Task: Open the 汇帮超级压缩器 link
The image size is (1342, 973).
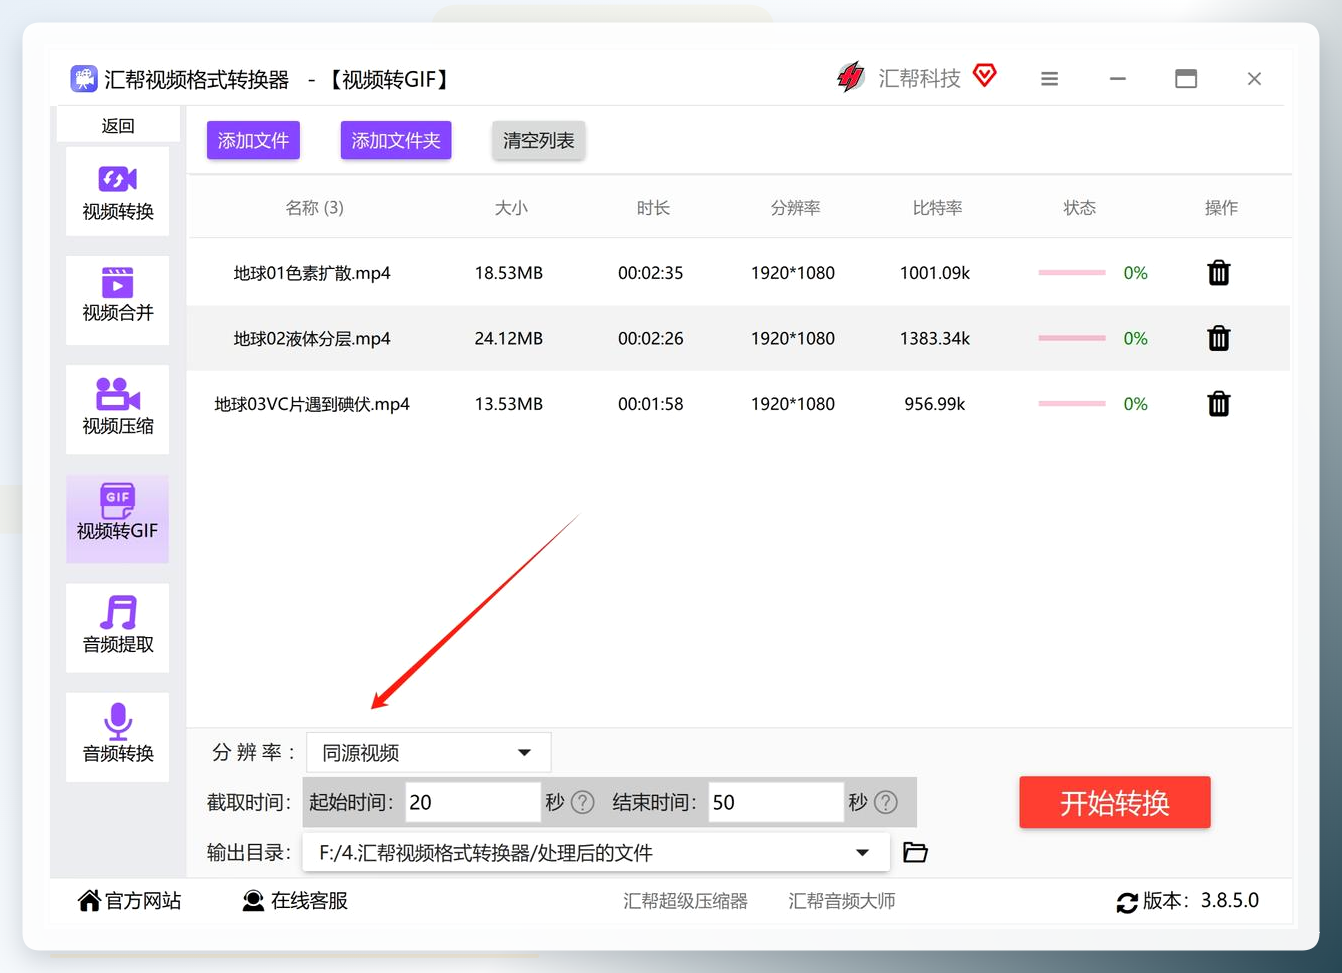Action: coord(686,901)
